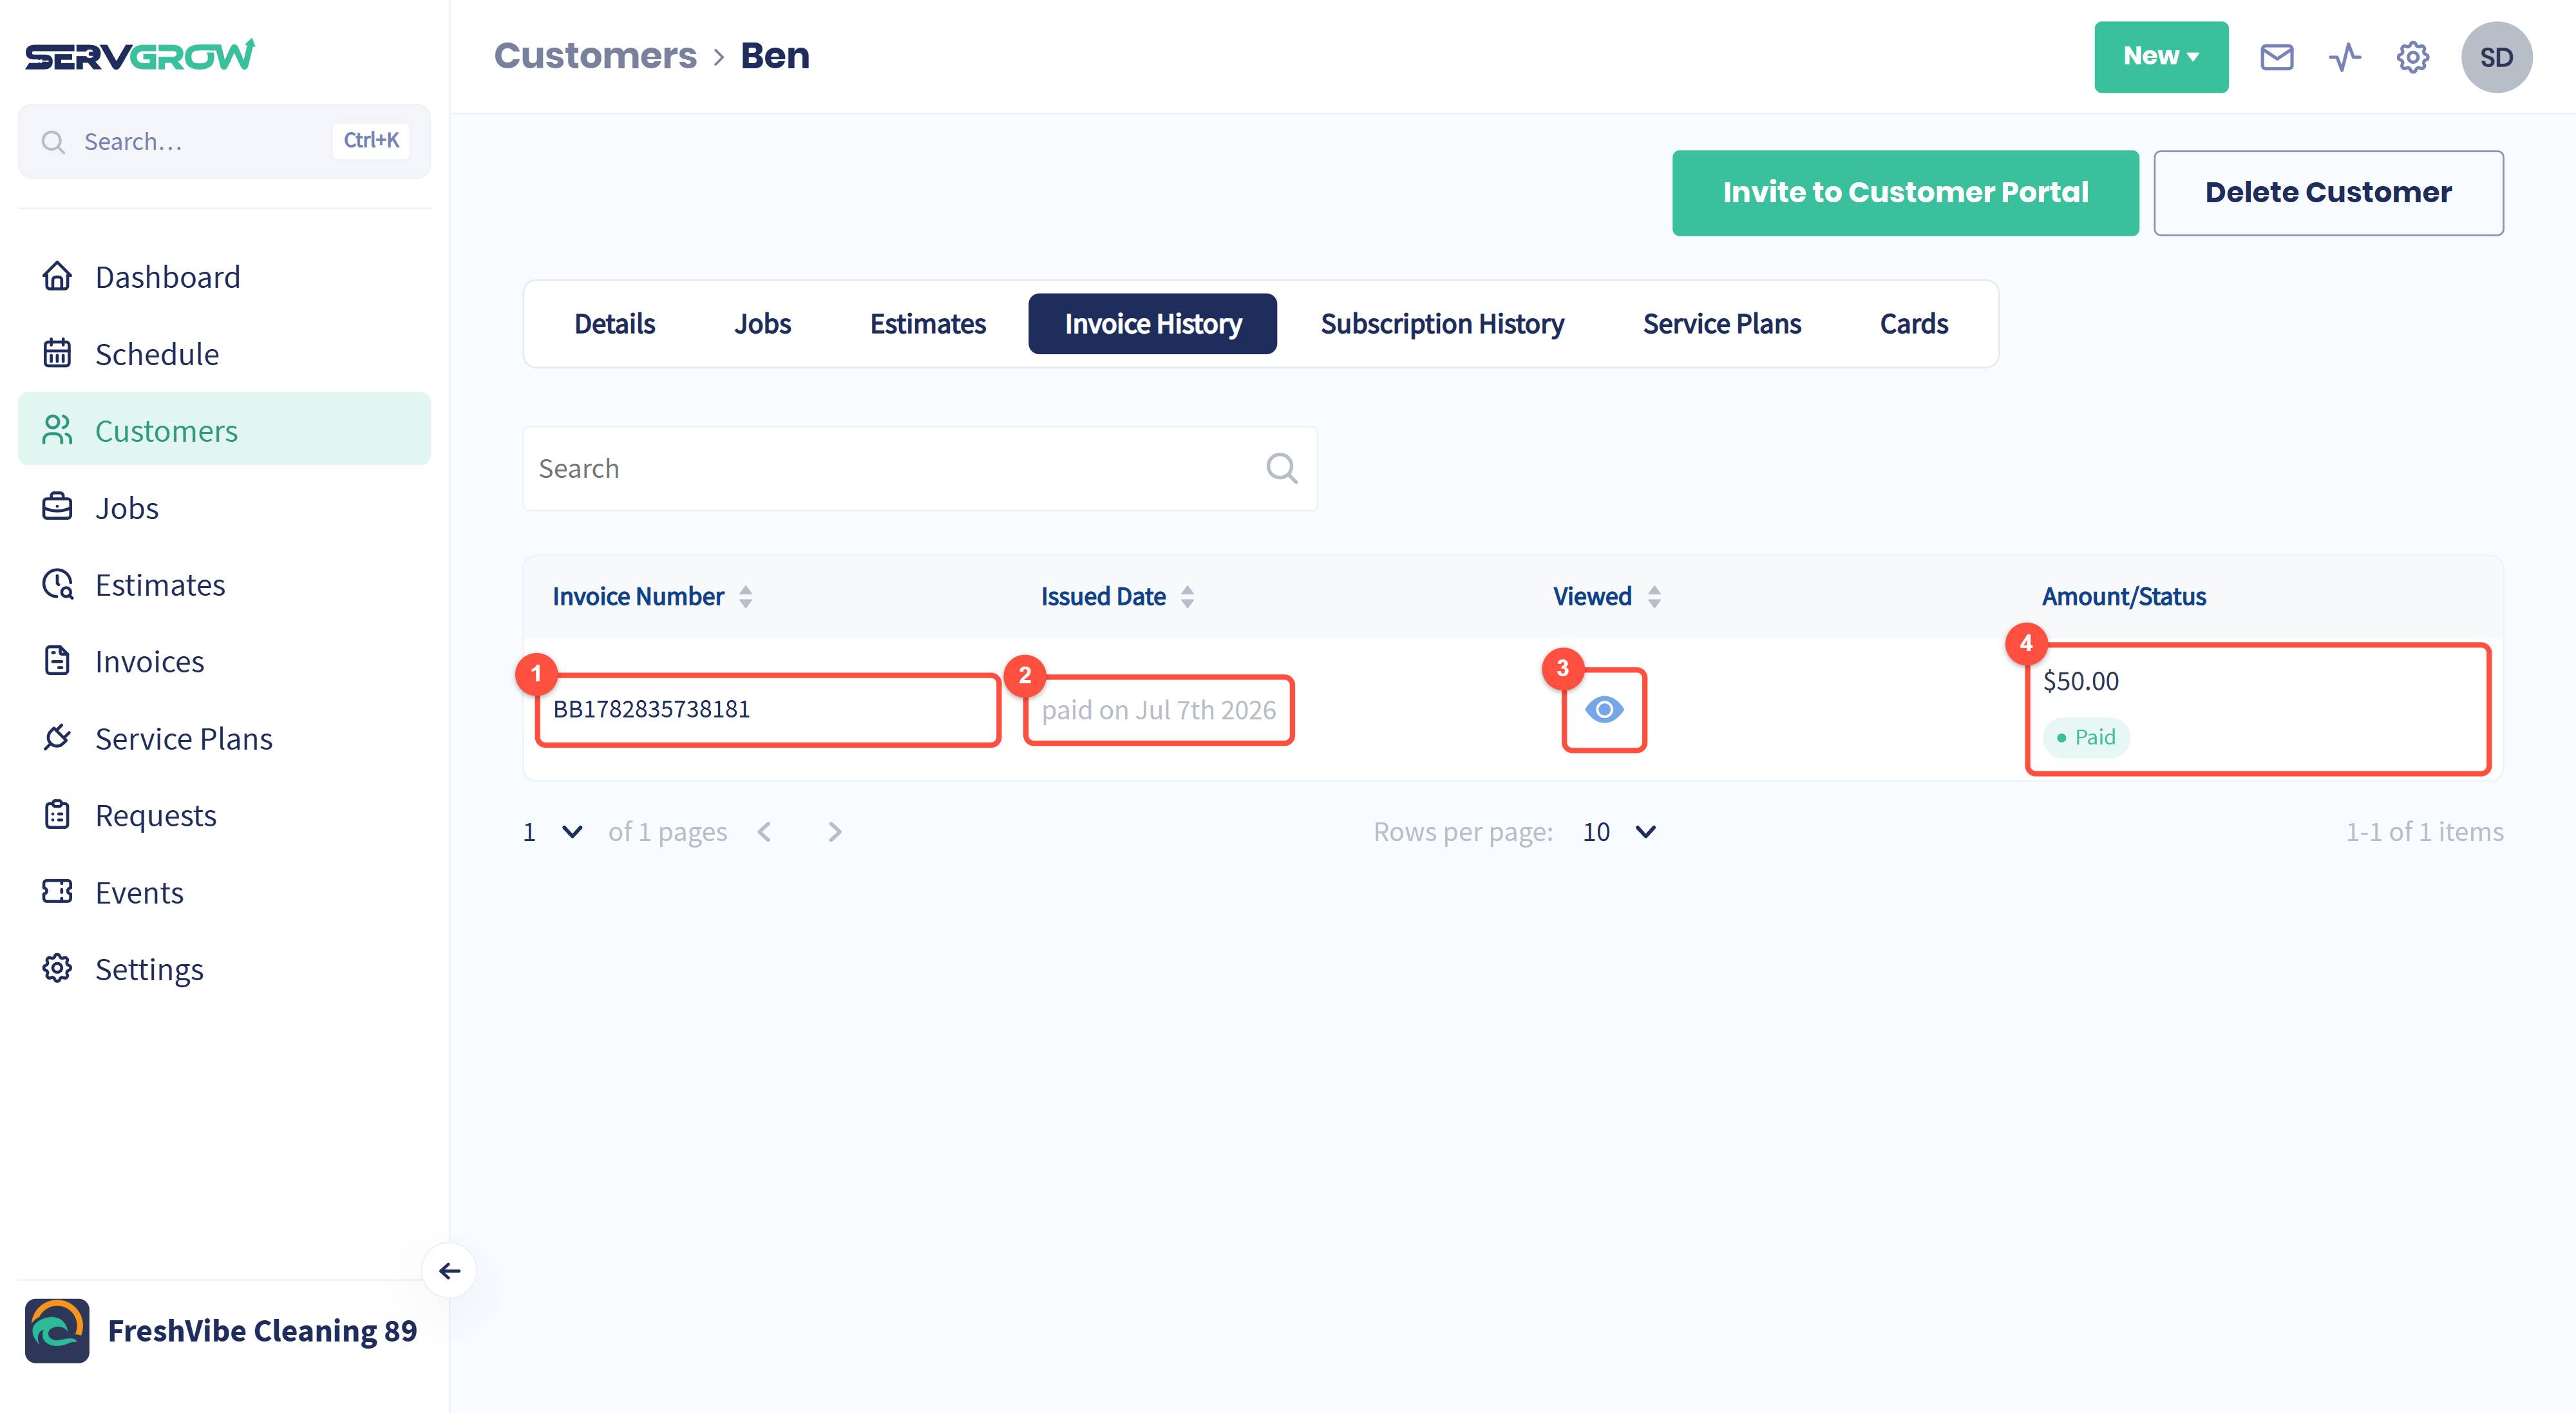Open the mail envelope icon in header
This screenshot has width=2576, height=1413.
click(x=2276, y=57)
